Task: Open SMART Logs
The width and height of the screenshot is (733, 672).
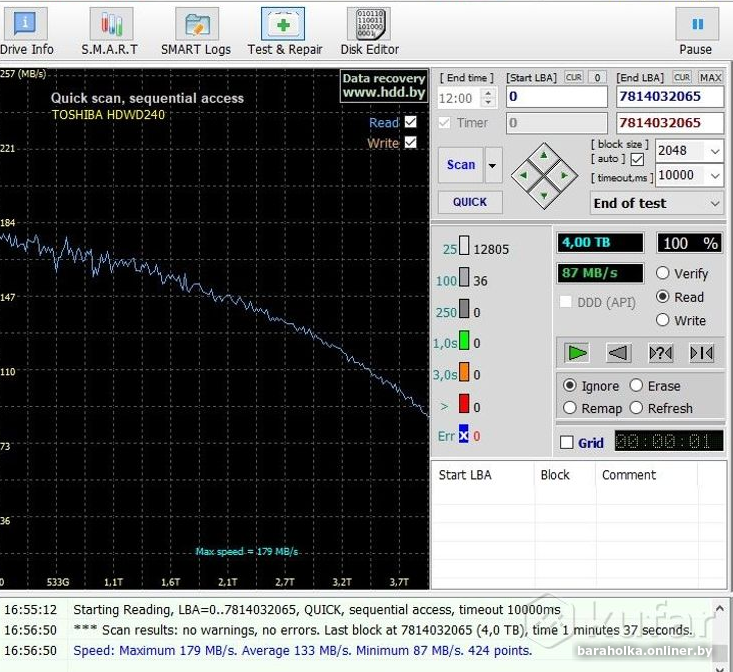Action: point(196,30)
